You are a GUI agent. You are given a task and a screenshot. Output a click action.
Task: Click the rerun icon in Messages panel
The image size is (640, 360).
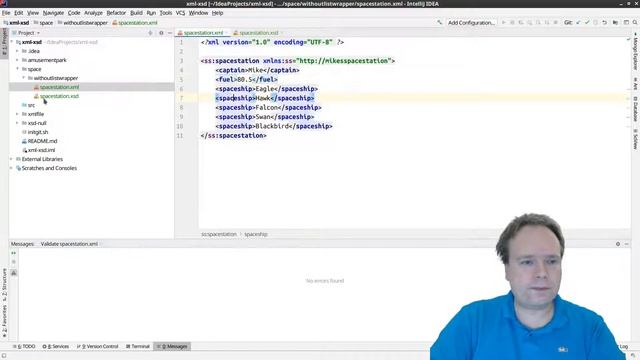(13, 253)
